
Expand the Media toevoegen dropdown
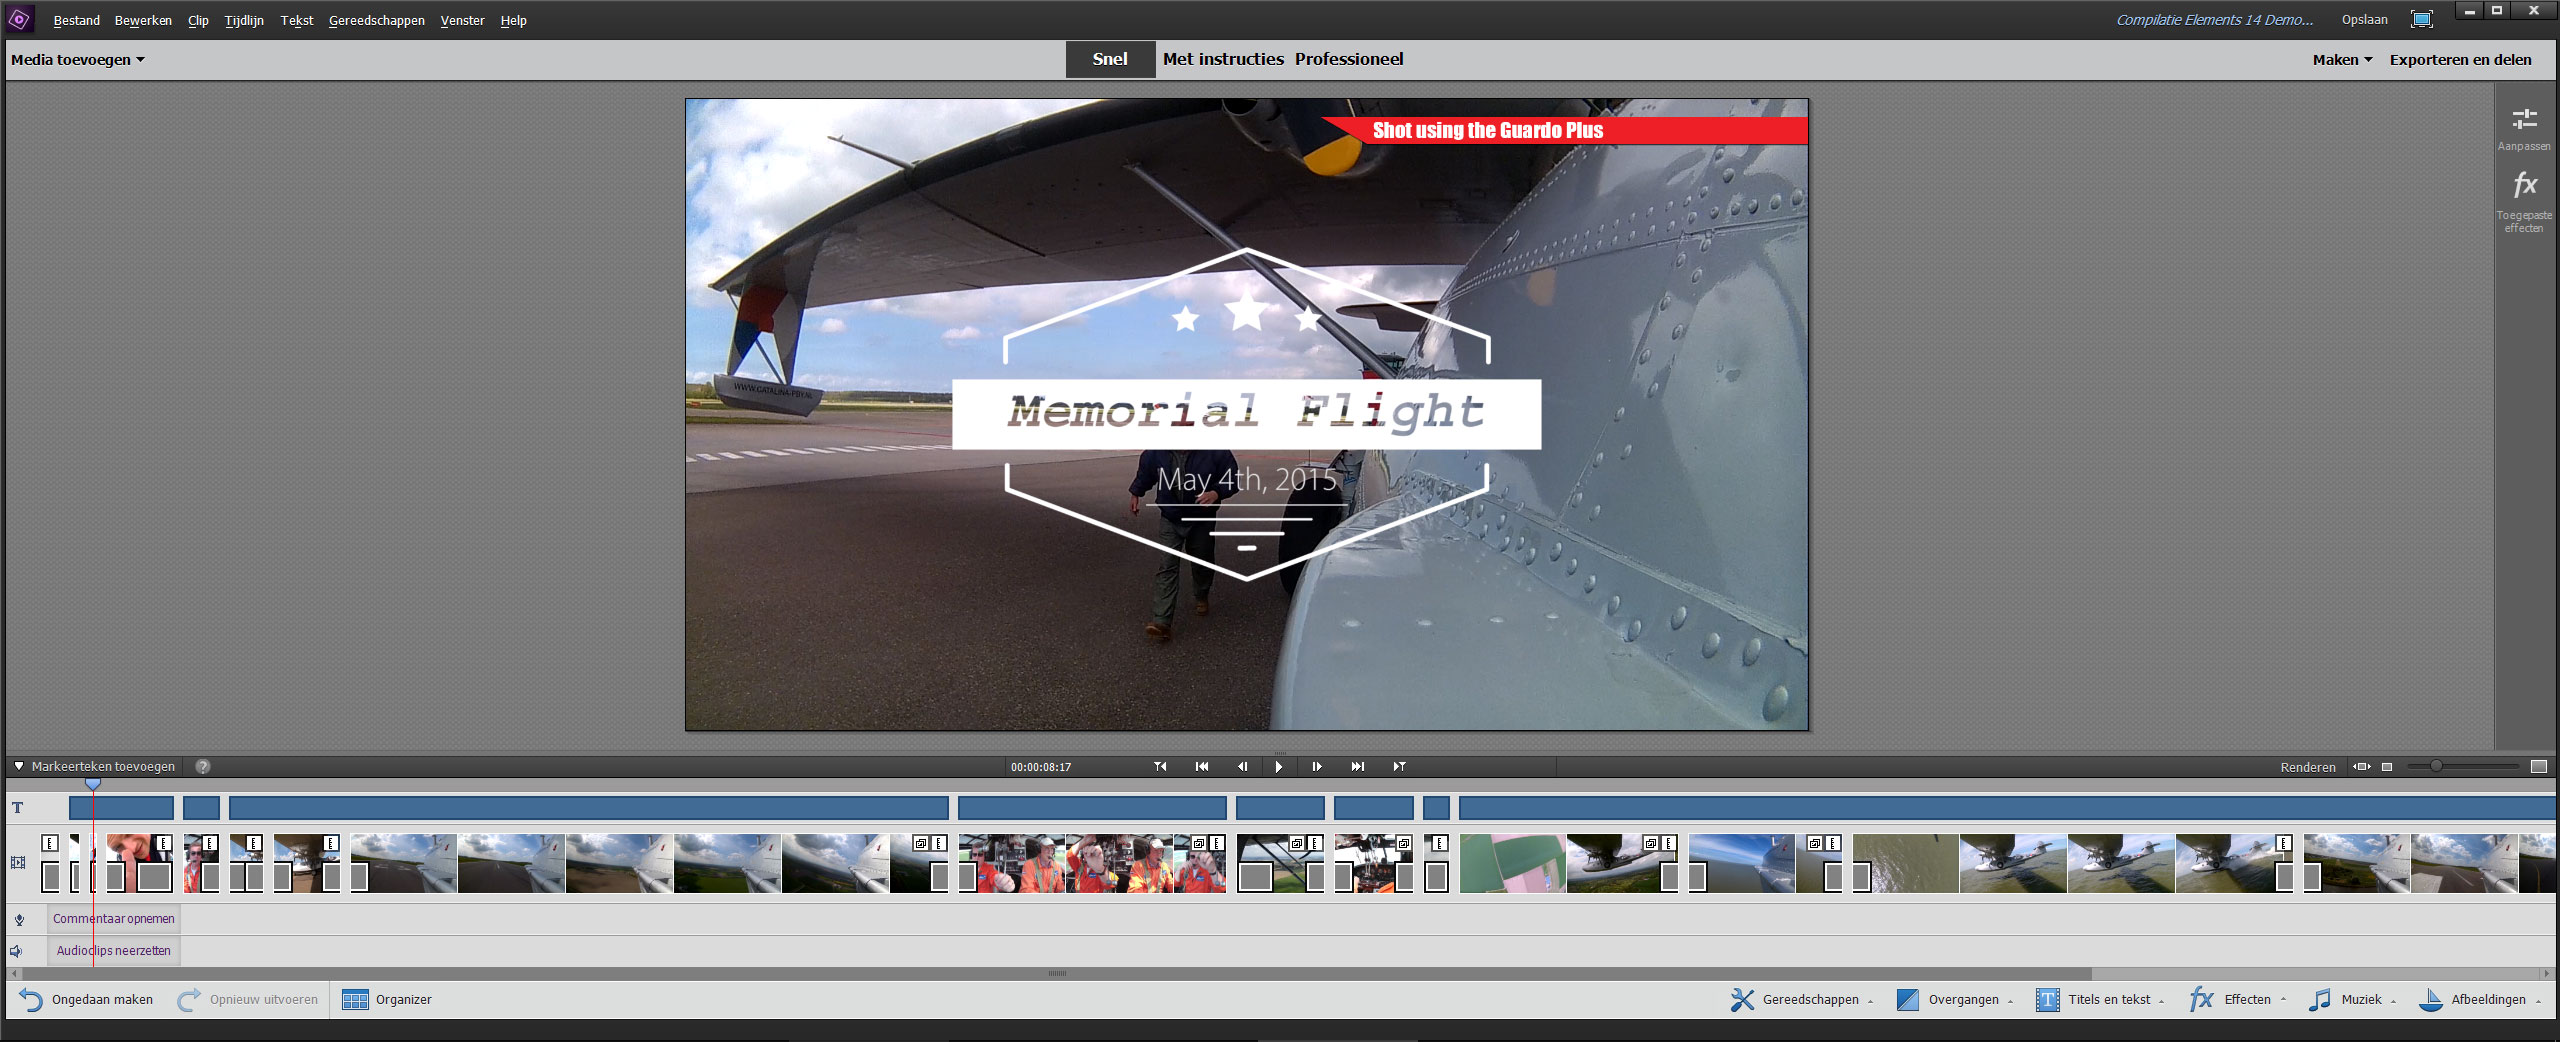pyautogui.click(x=78, y=60)
